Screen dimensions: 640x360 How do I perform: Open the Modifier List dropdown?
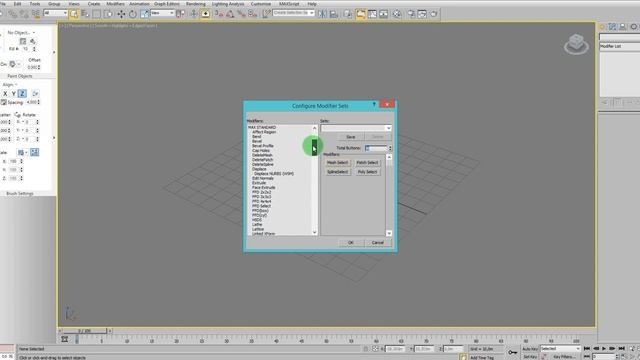pos(620,47)
